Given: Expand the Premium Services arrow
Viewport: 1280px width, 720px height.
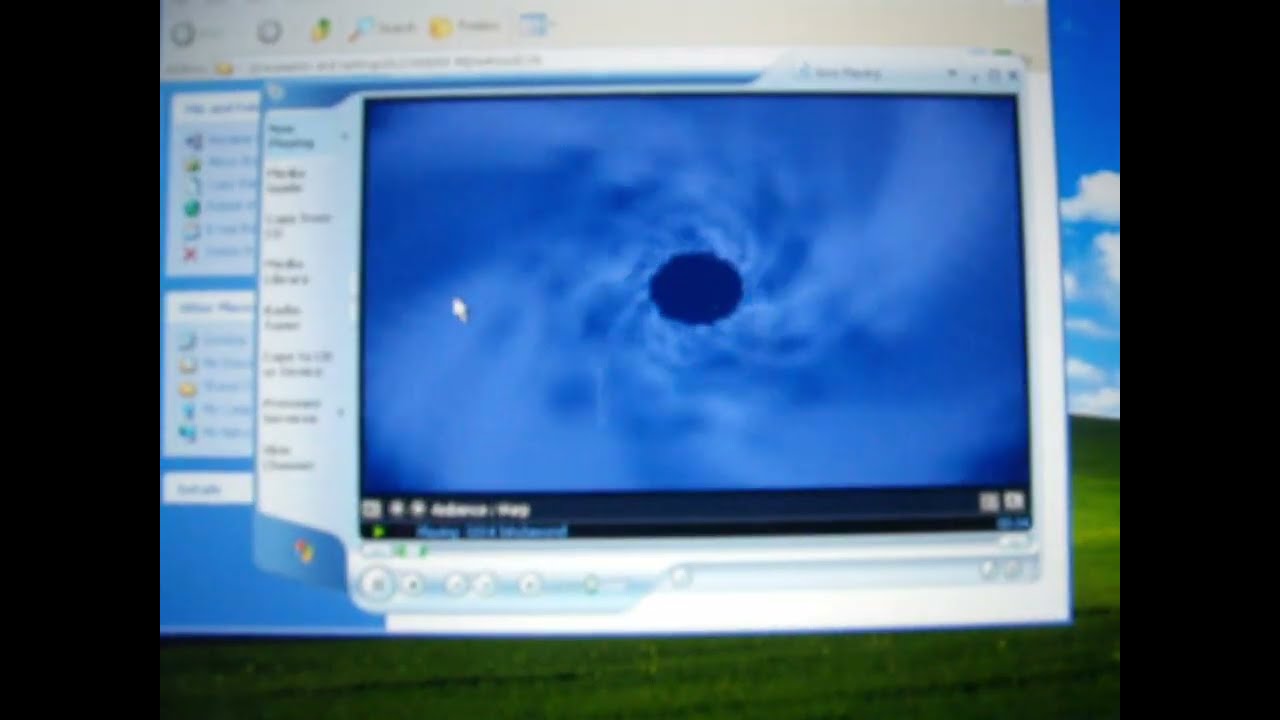Looking at the screenshot, I should [x=342, y=411].
